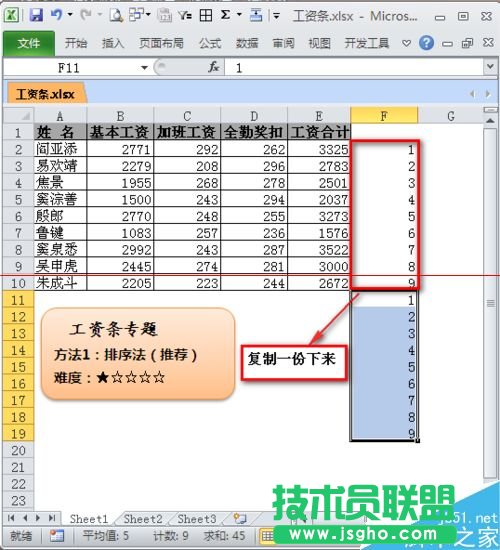Click the Save icon in the quick access toolbar

(x=36, y=15)
